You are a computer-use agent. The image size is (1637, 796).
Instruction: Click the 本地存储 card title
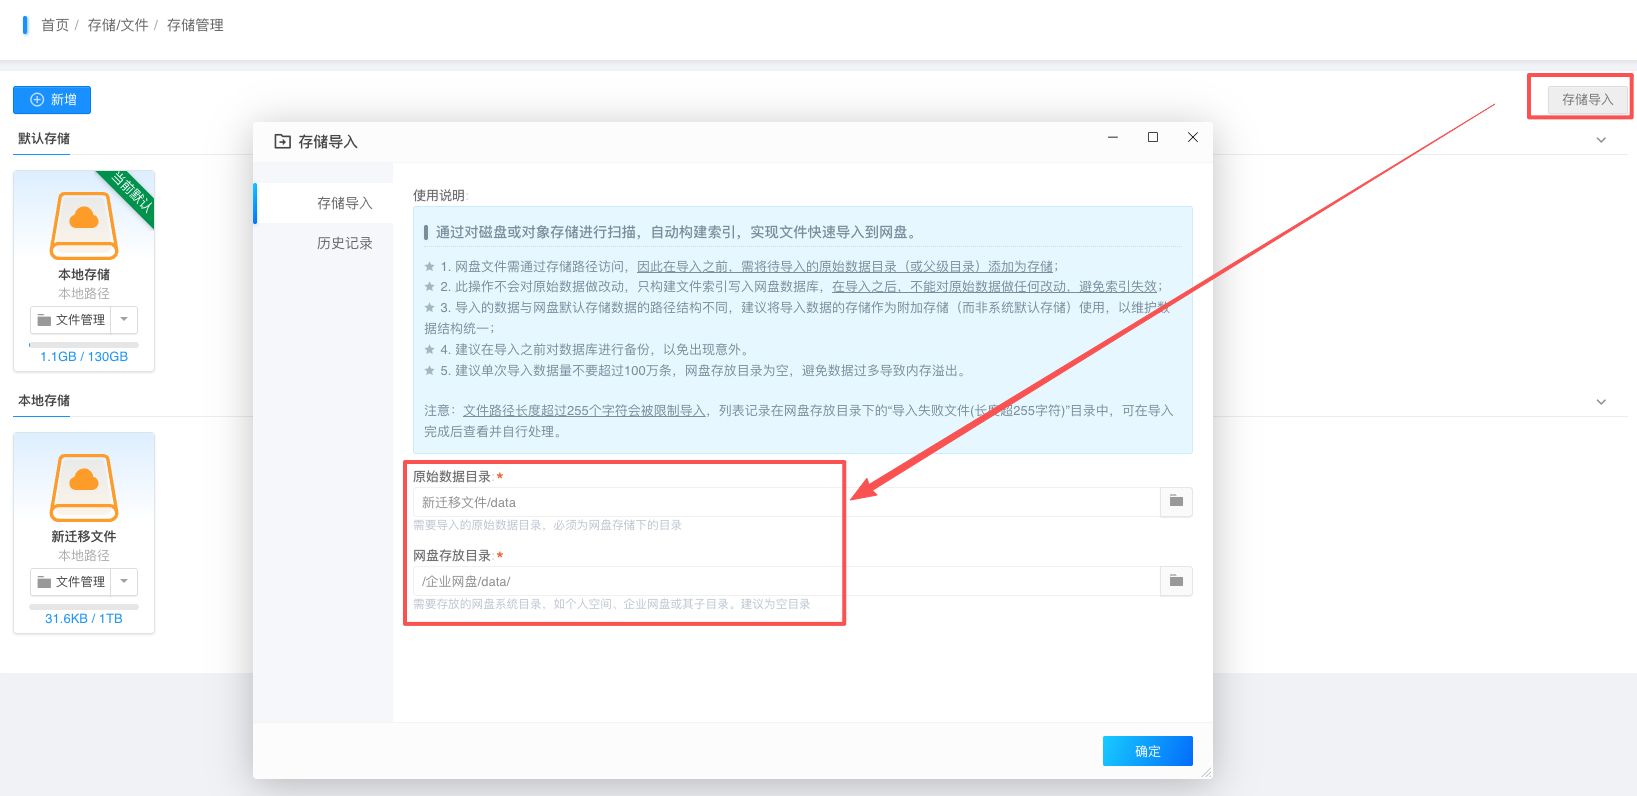click(x=84, y=275)
